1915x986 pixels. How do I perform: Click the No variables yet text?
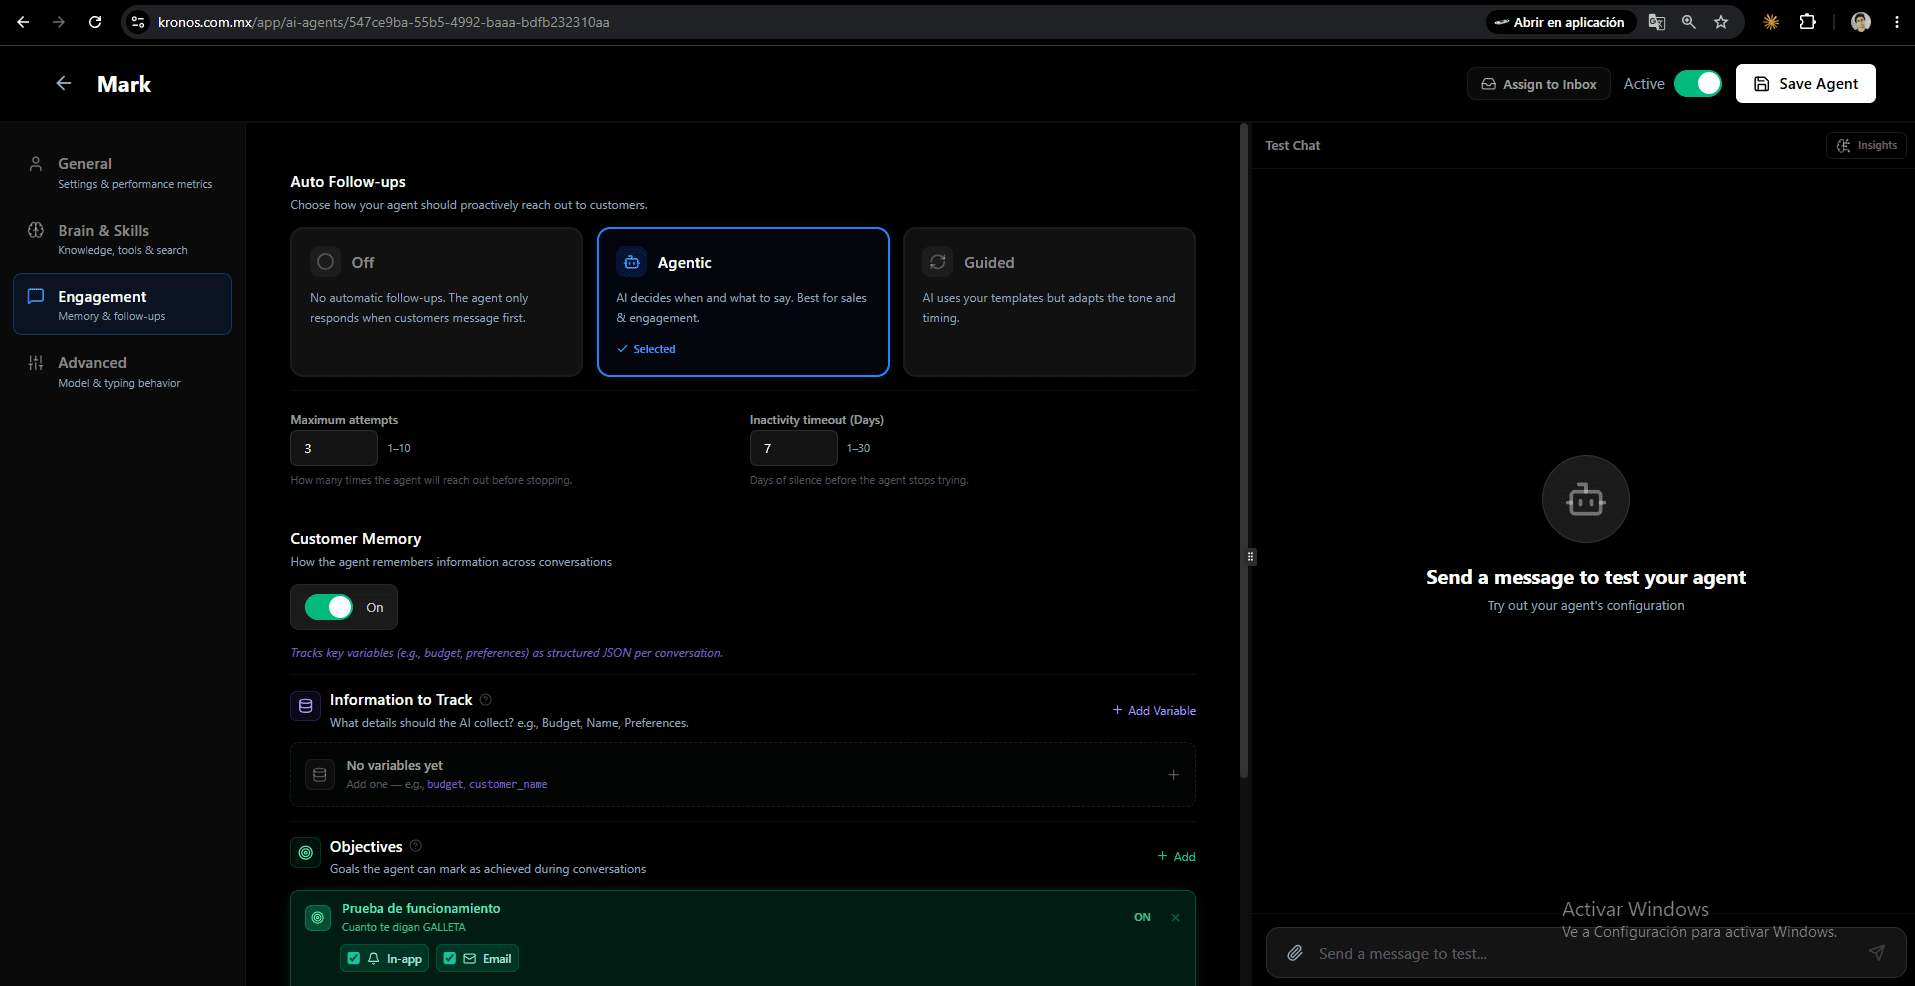(394, 765)
